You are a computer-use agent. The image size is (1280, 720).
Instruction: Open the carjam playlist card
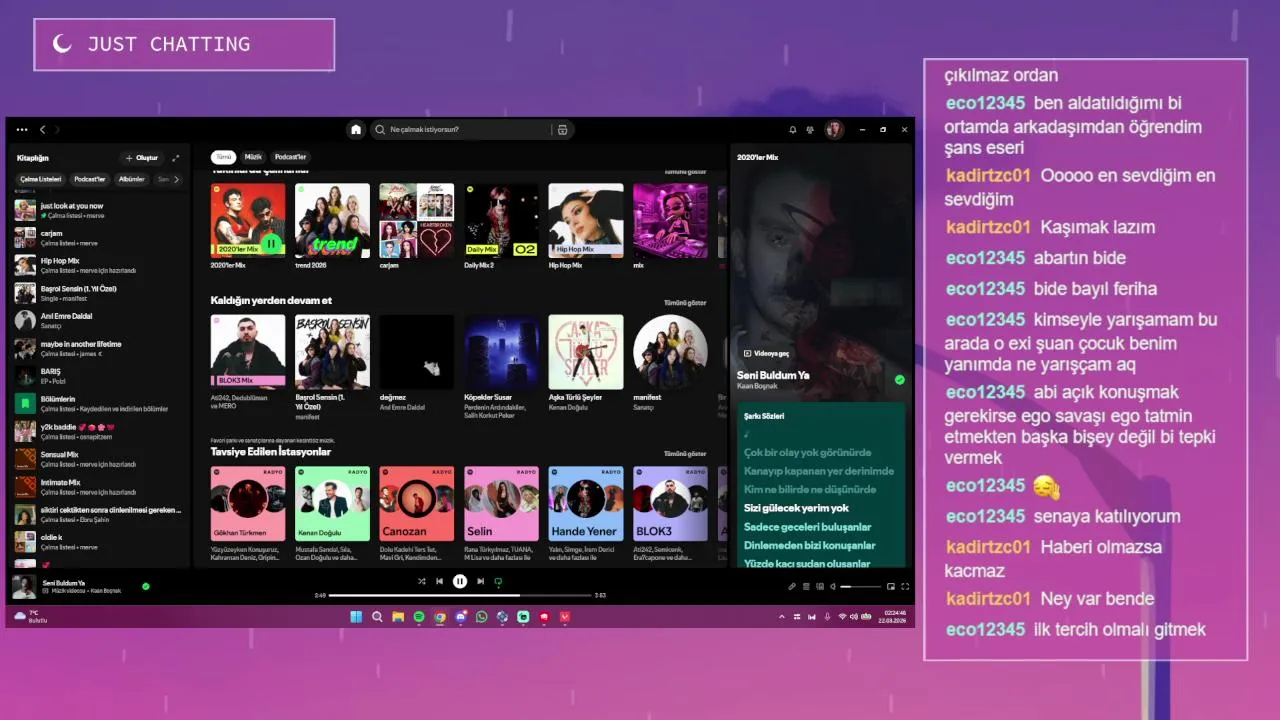pos(417,226)
